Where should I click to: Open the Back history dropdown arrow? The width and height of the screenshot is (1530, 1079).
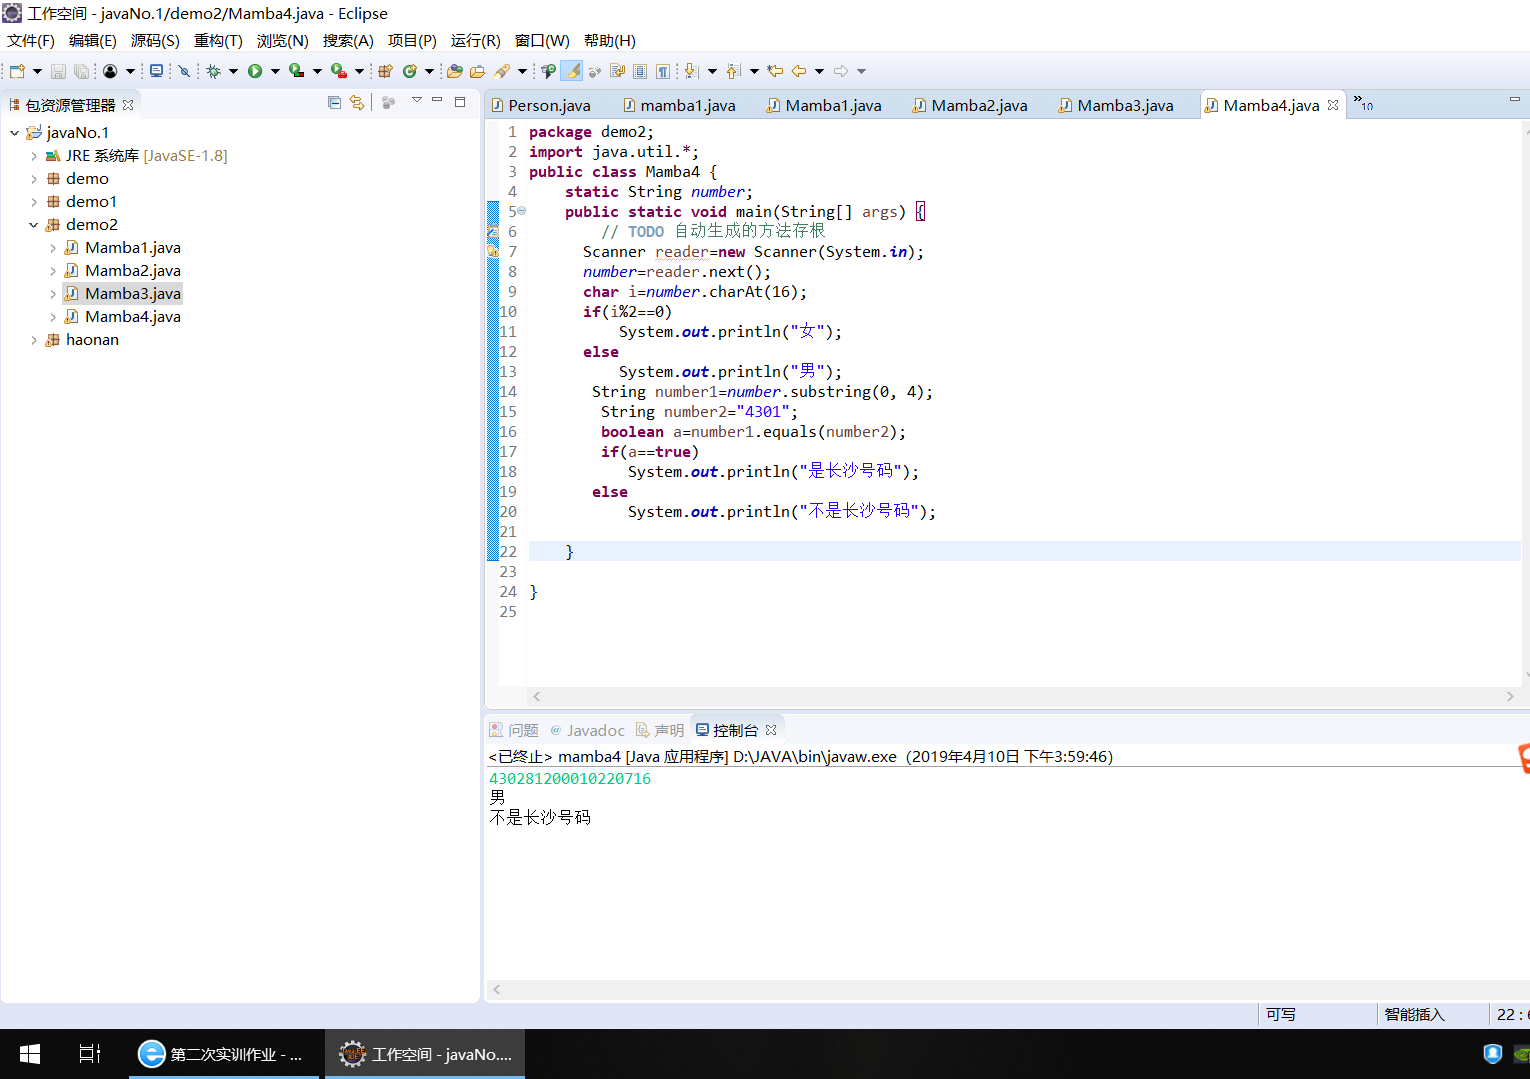(x=819, y=71)
